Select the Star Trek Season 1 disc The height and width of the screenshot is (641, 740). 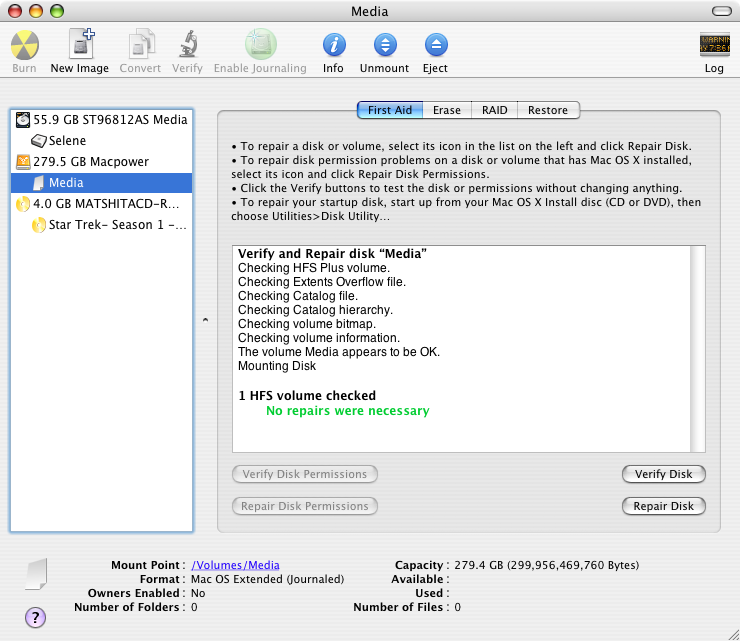point(101,225)
